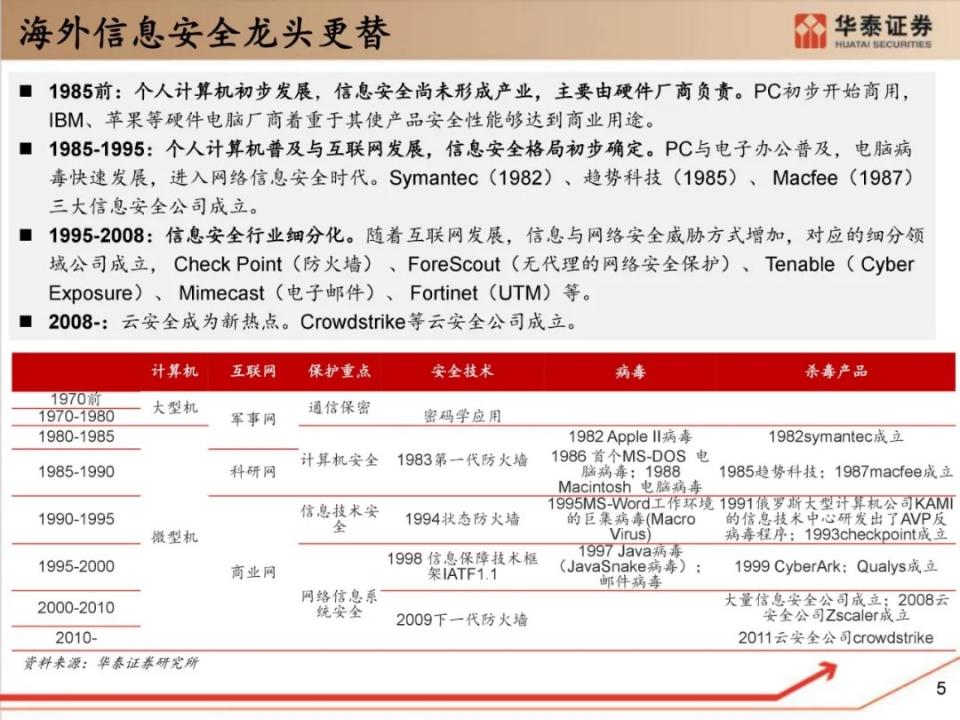Click the row label 1990-1995

(76, 519)
